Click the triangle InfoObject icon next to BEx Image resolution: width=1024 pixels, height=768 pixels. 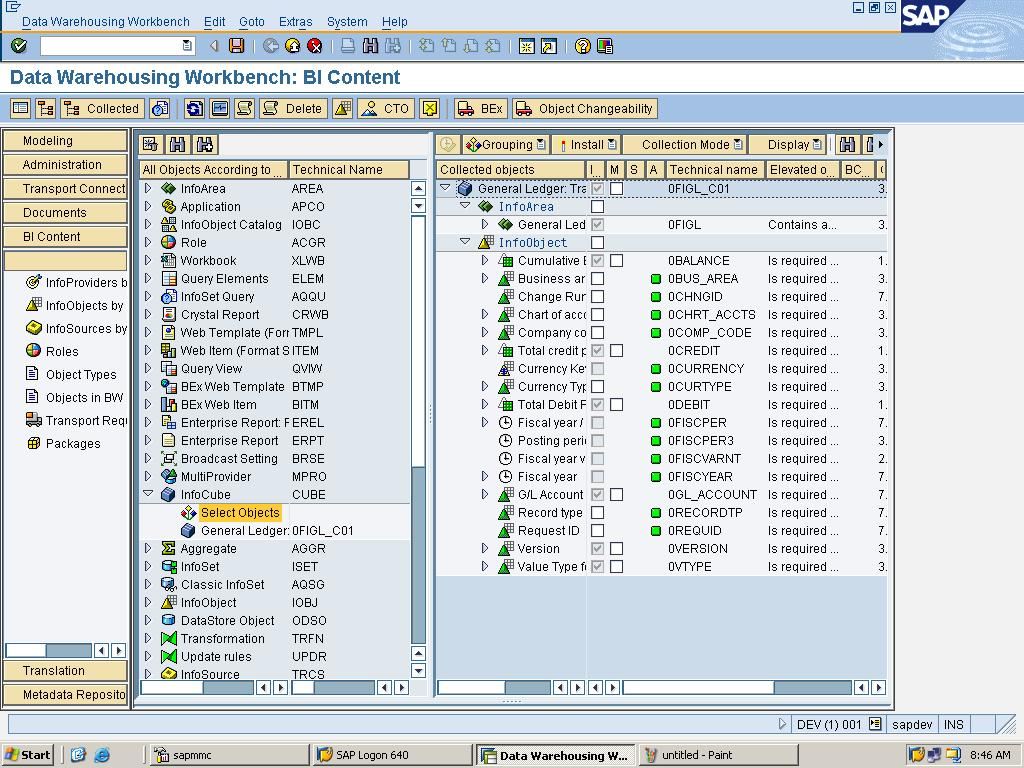[x=343, y=108]
